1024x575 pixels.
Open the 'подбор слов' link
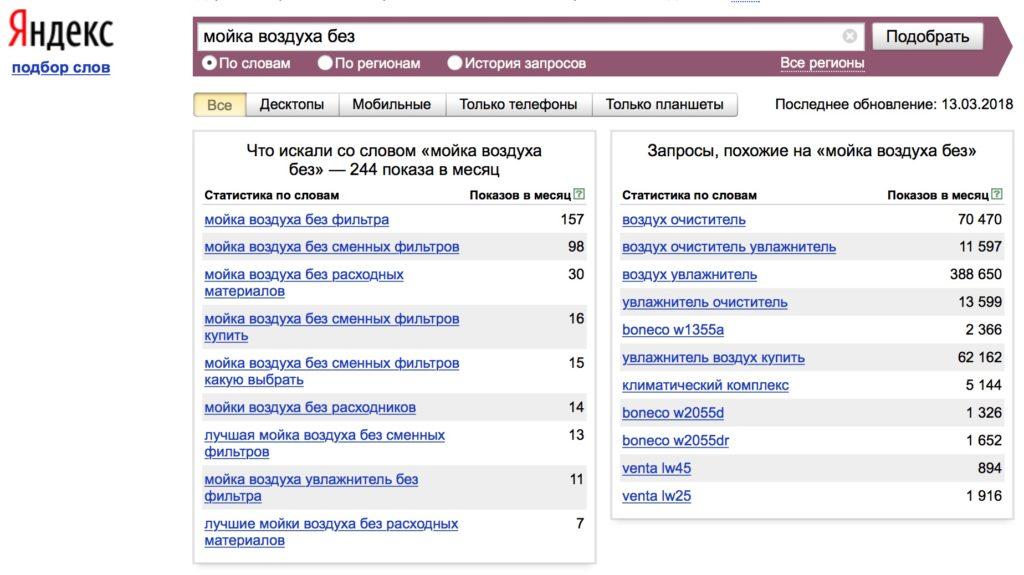pyautogui.click(x=61, y=68)
